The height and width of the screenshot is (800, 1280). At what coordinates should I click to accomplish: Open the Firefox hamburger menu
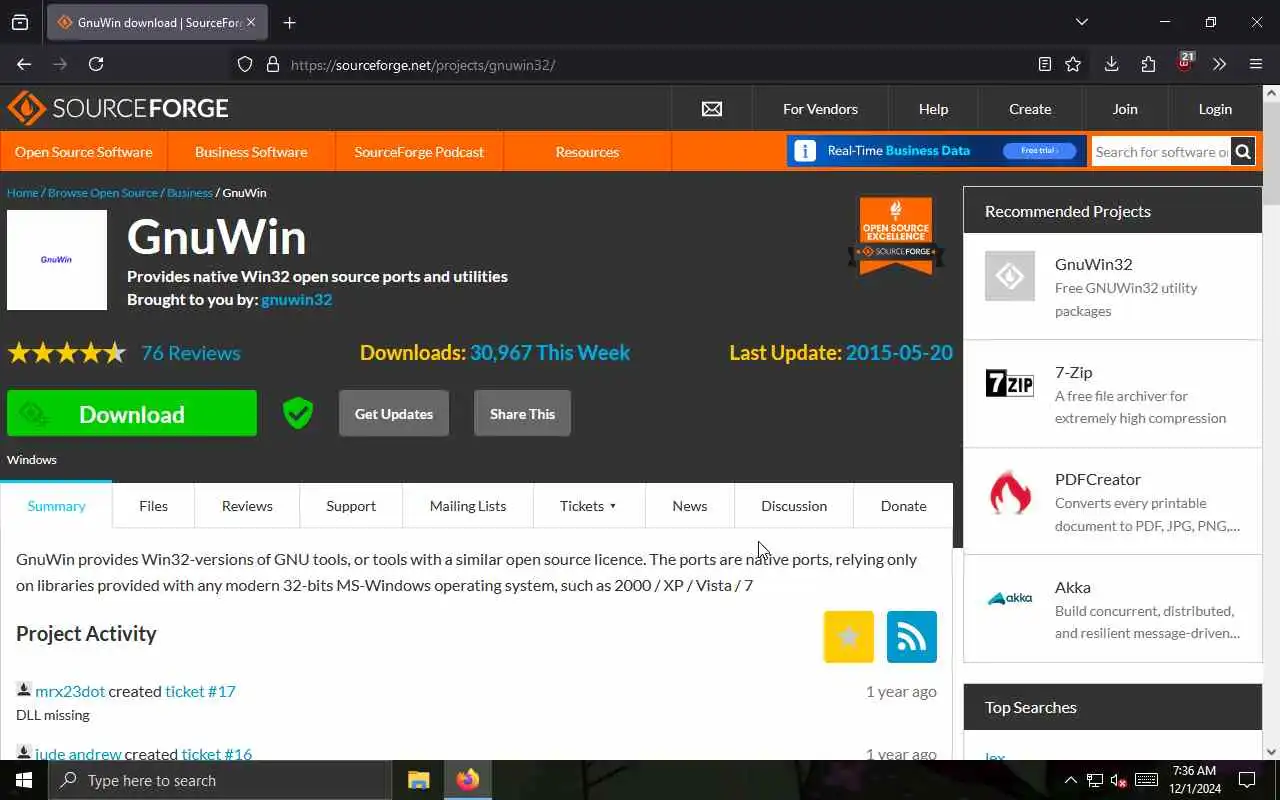[x=1256, y=64]
